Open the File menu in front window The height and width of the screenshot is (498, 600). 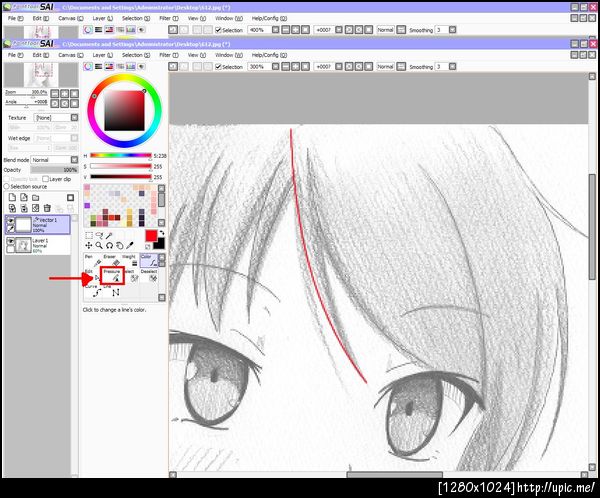(x=16, y=55)
